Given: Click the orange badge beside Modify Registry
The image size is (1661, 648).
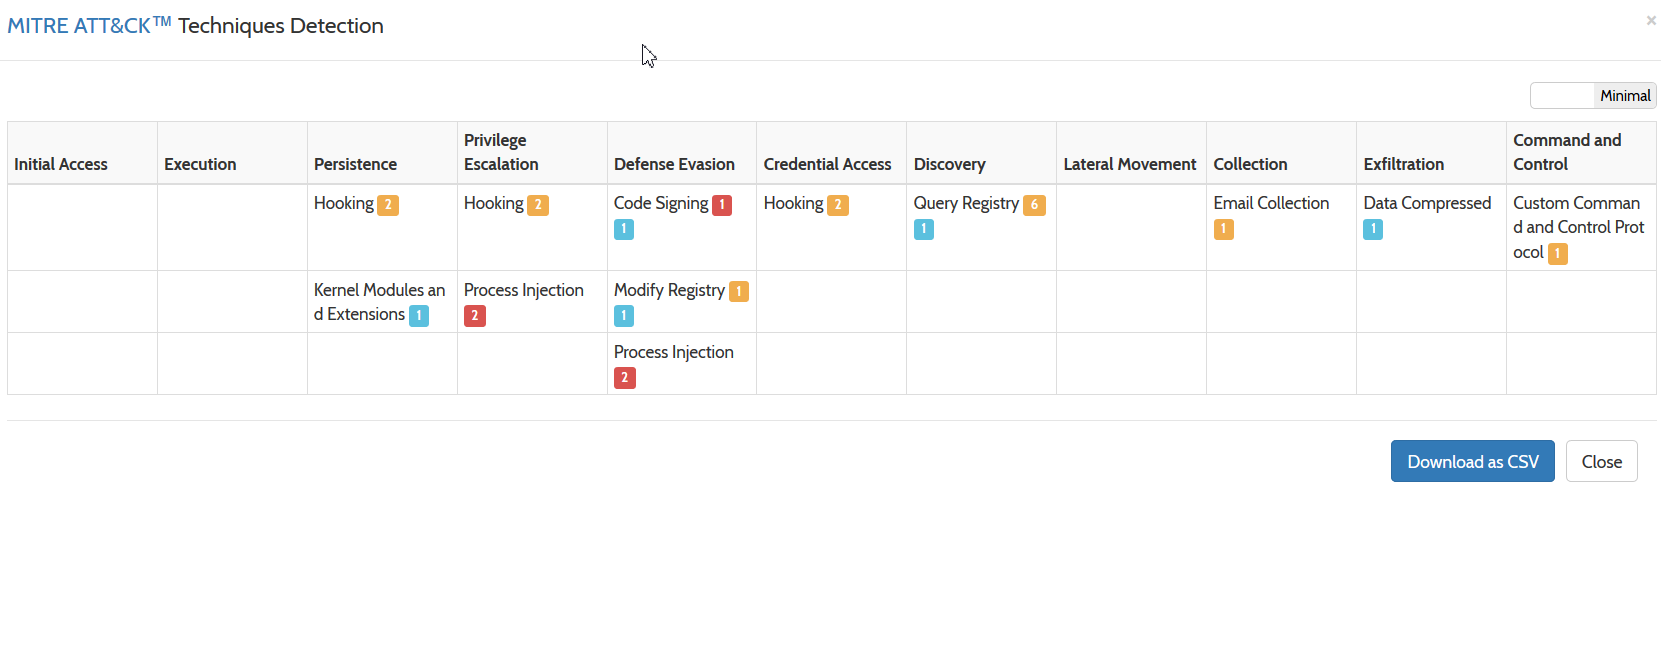Looking at the screenshot, I should pos(739,292).
